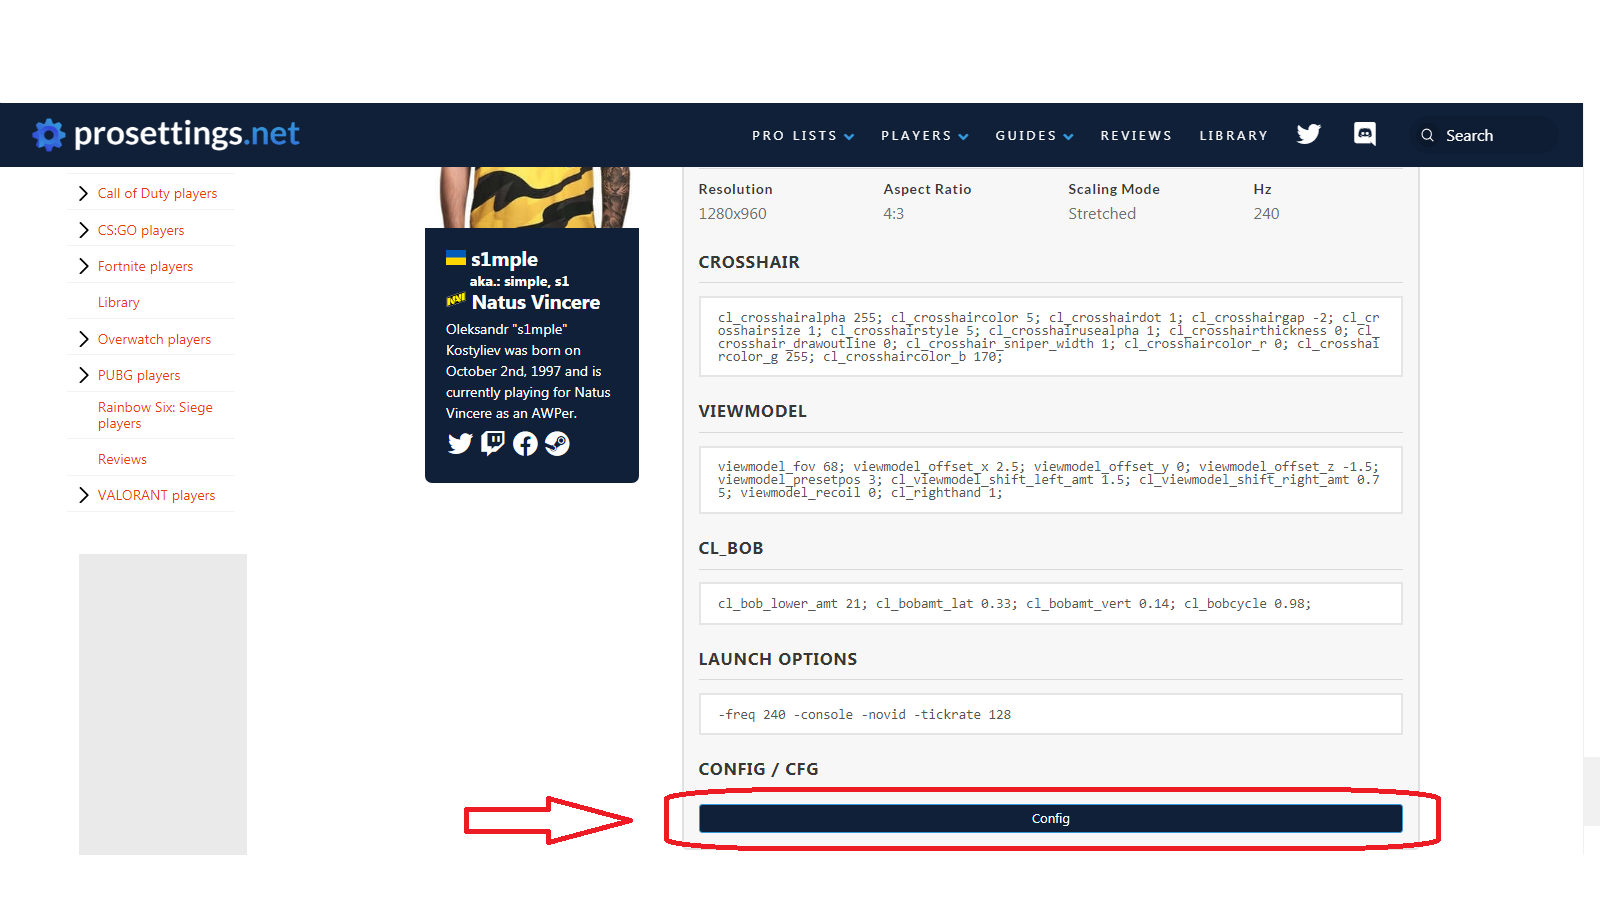Expand the CS:GO players chevron

(x=84, y=230)
